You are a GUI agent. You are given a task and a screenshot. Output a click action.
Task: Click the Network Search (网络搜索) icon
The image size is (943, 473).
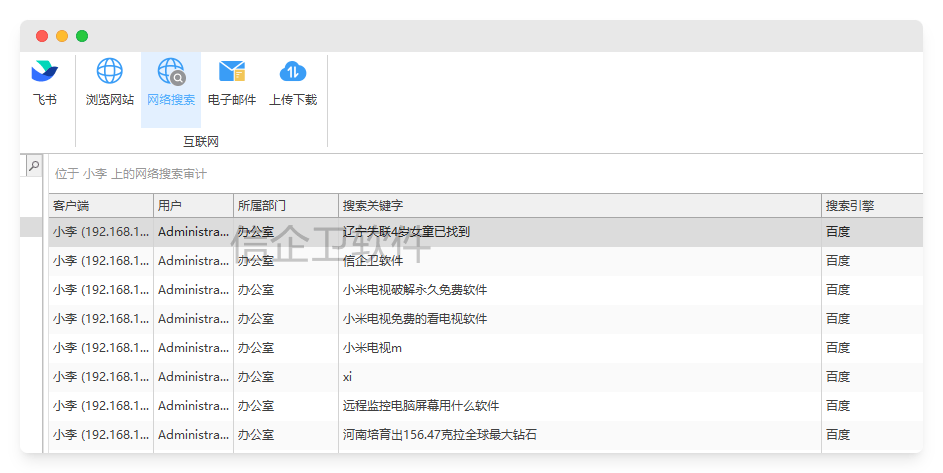171,72
